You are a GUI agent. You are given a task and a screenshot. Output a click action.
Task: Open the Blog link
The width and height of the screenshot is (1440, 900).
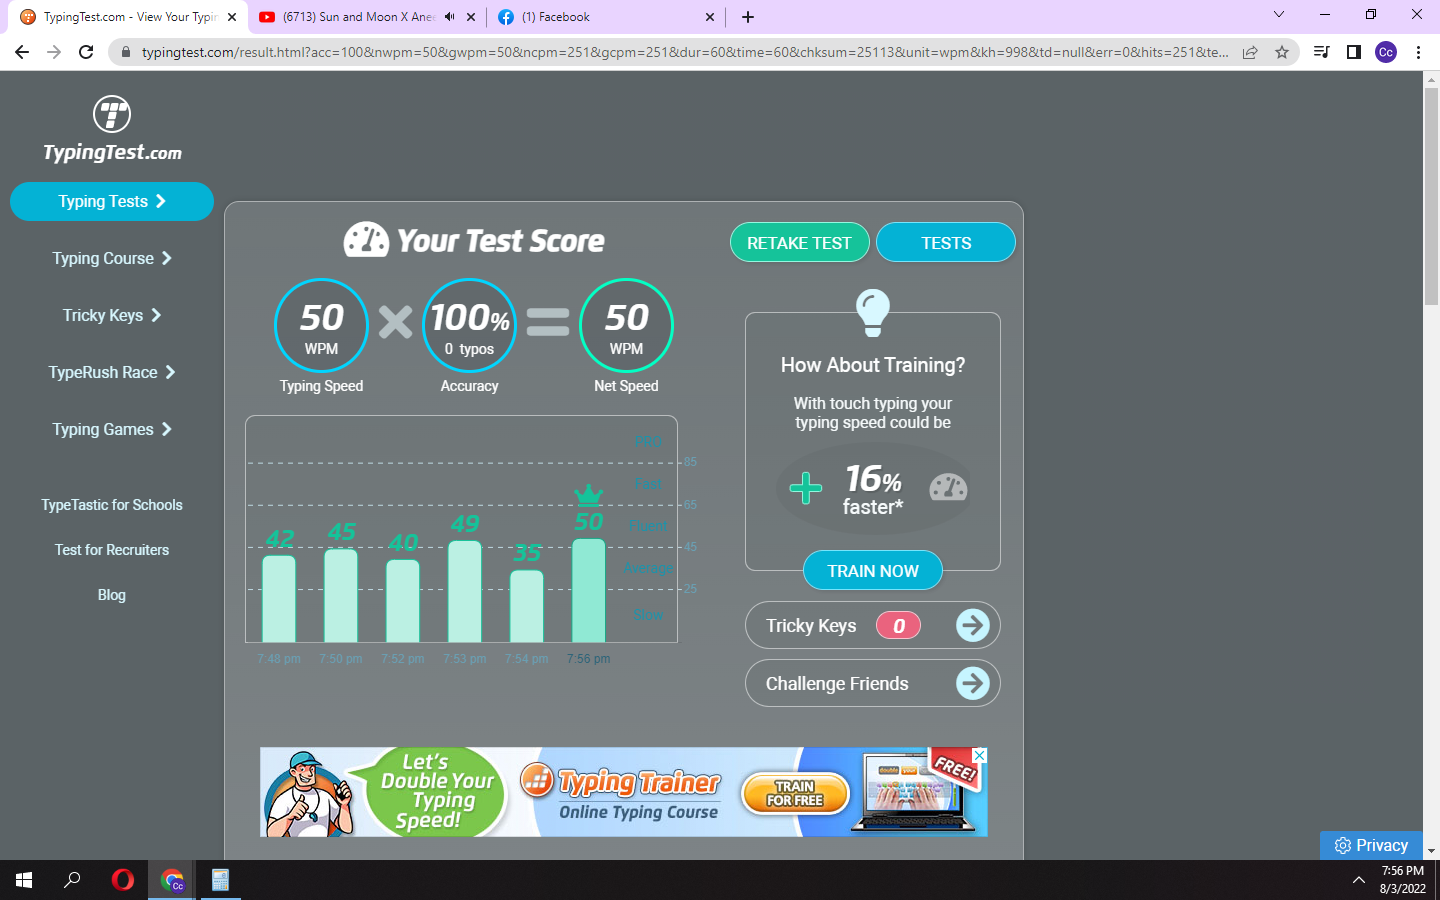pos(112,595)
